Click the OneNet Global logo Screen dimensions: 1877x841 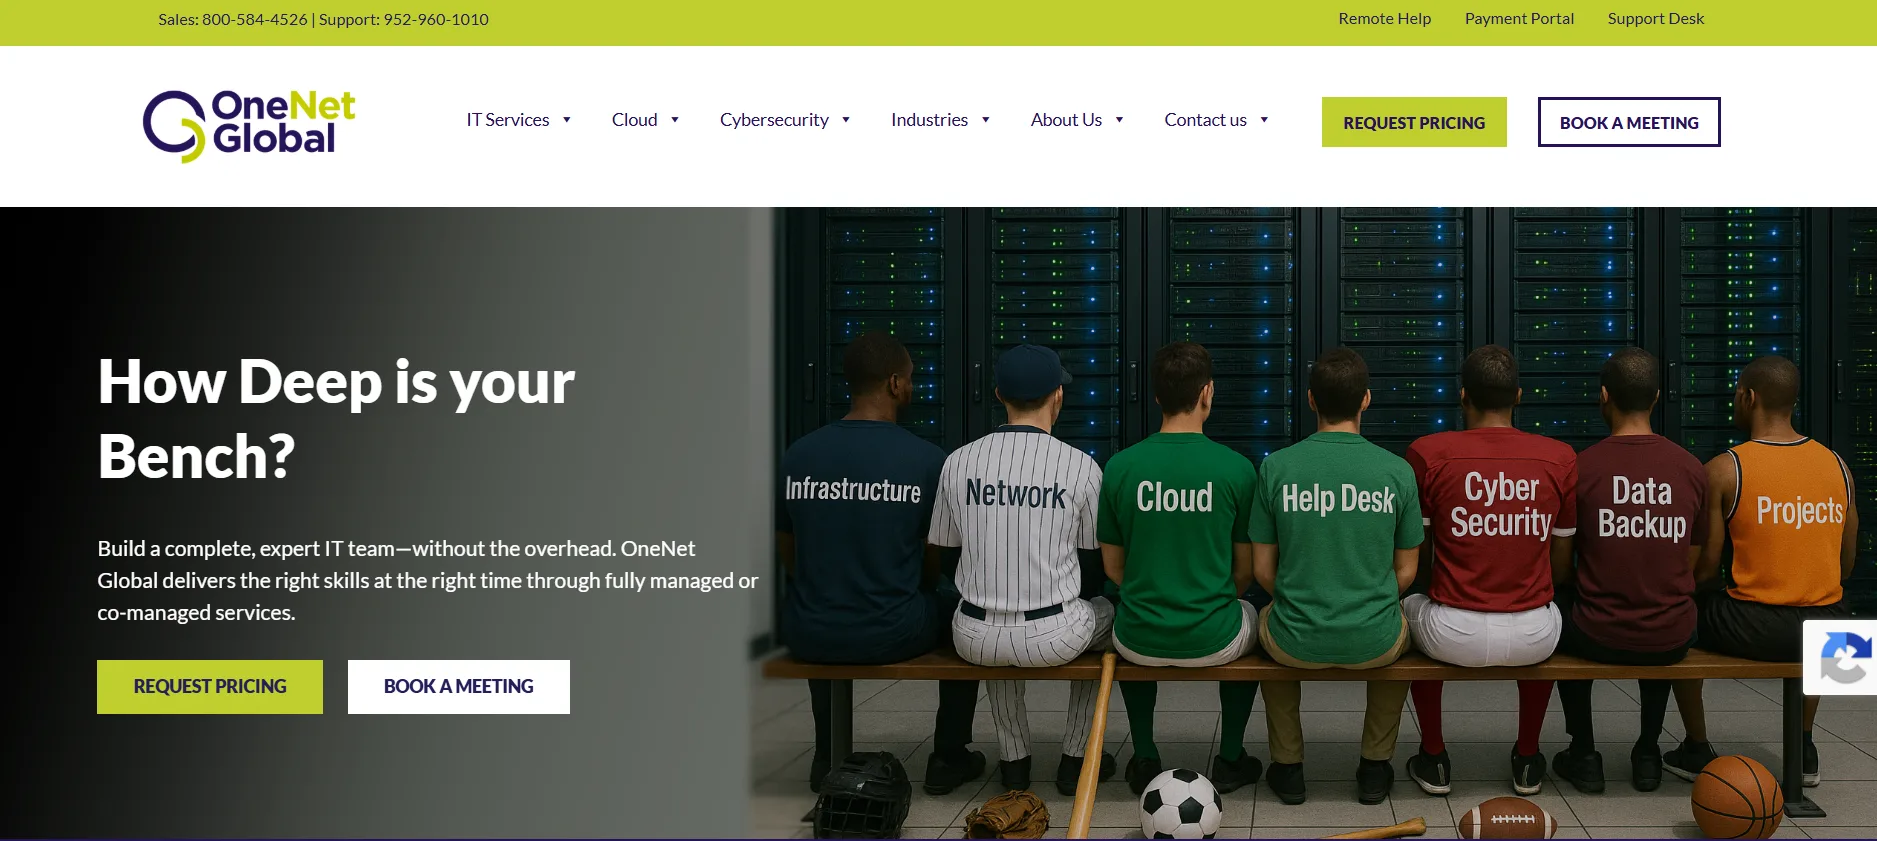click(x=249, y=126)
